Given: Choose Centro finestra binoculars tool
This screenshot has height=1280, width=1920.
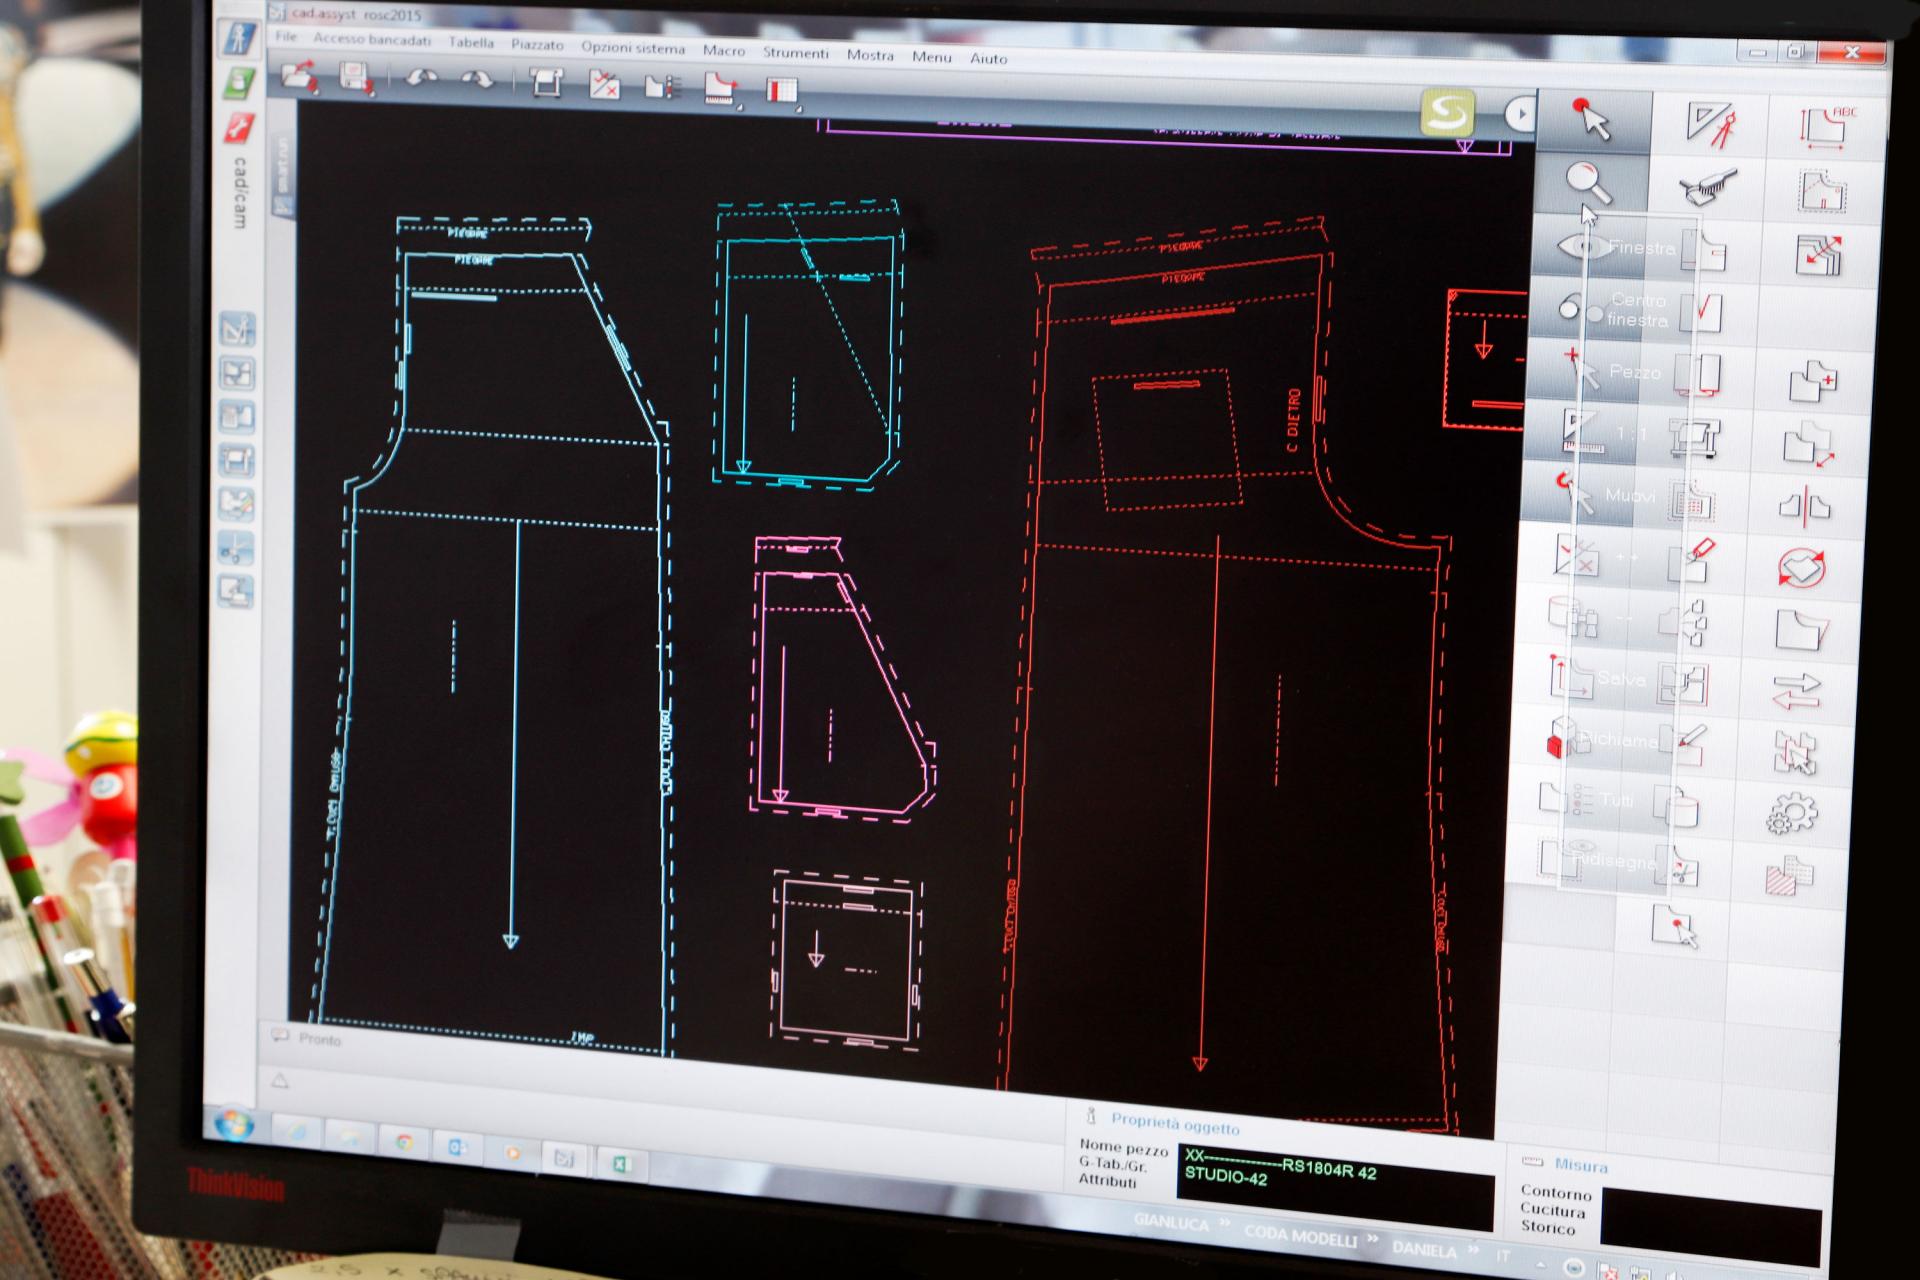Looking at the screenshot, I should (x=1612, y=310).
